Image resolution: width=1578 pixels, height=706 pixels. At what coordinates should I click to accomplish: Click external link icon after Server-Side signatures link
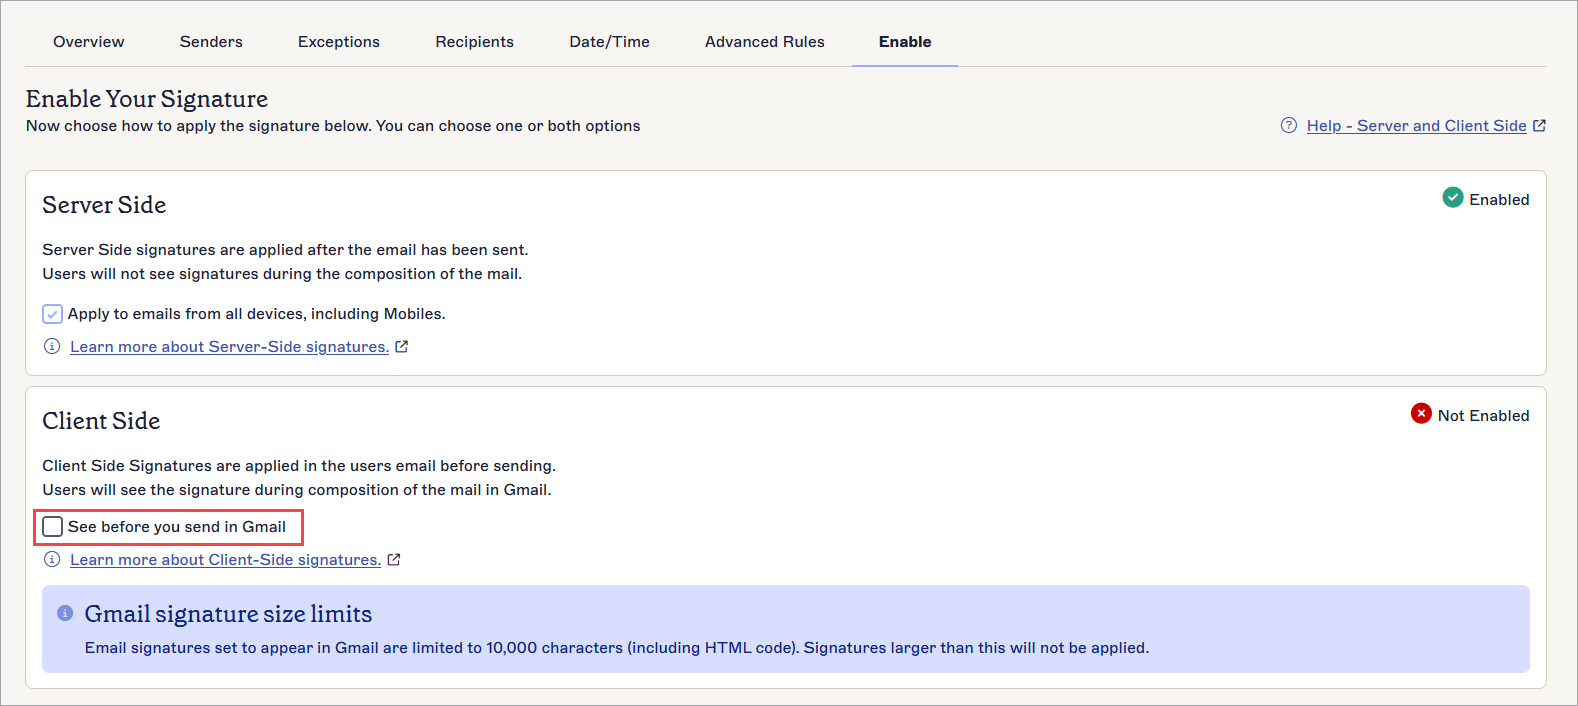point(402,347)
